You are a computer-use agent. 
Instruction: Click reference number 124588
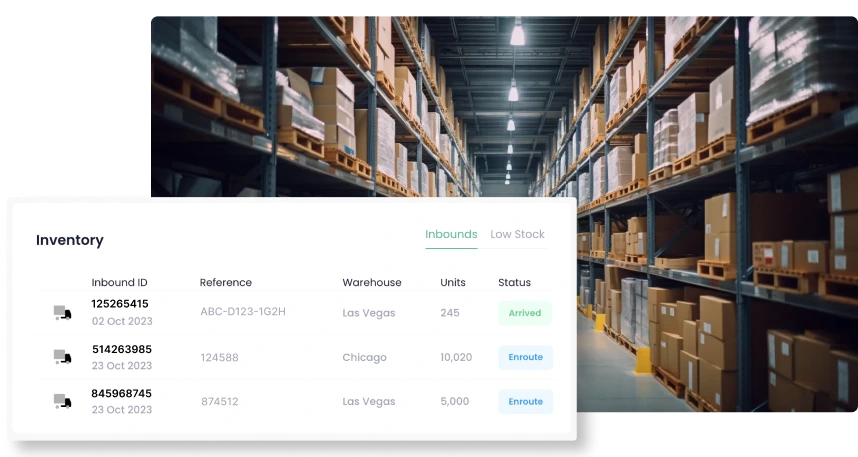click(219, 357)
